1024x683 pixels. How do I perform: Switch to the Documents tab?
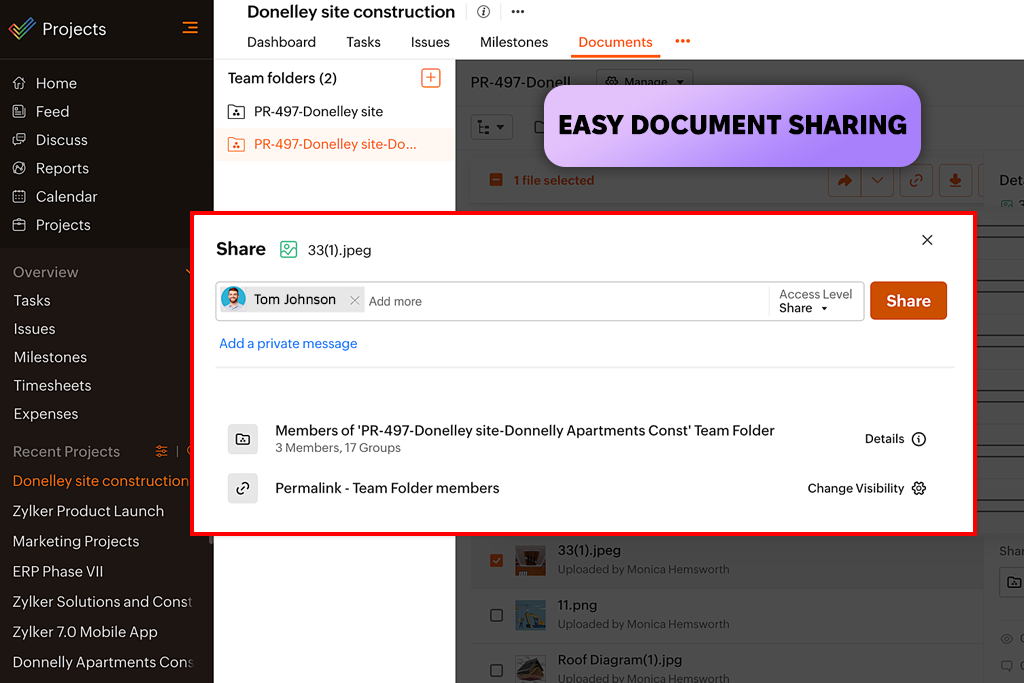pyautogui.click(x=615, y=42)
